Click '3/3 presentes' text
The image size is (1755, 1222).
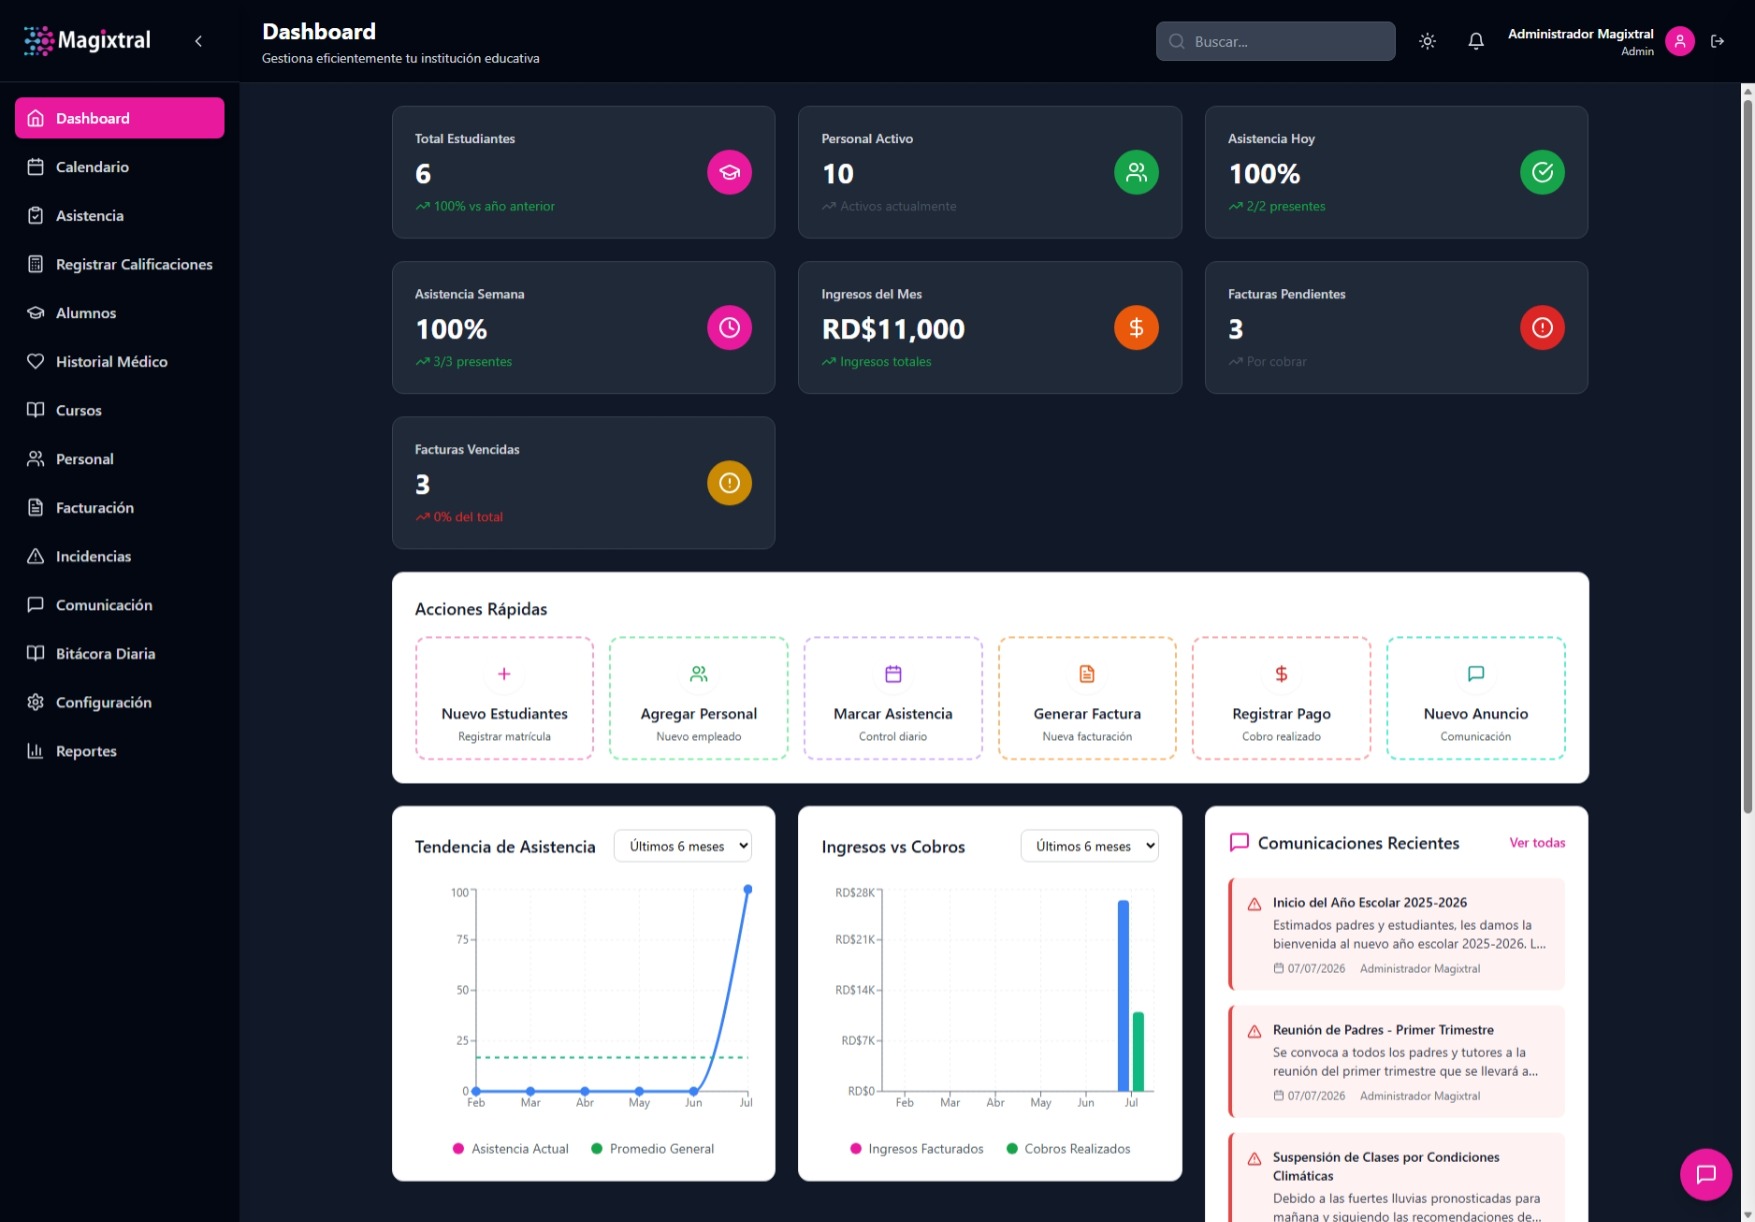point(472,362)
